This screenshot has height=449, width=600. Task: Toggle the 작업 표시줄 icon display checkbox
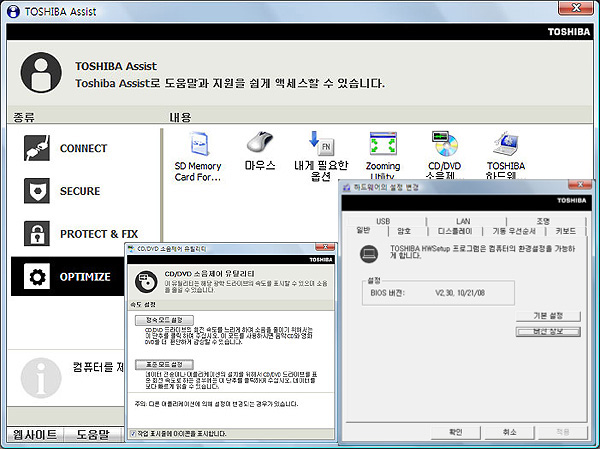(133, 434)
